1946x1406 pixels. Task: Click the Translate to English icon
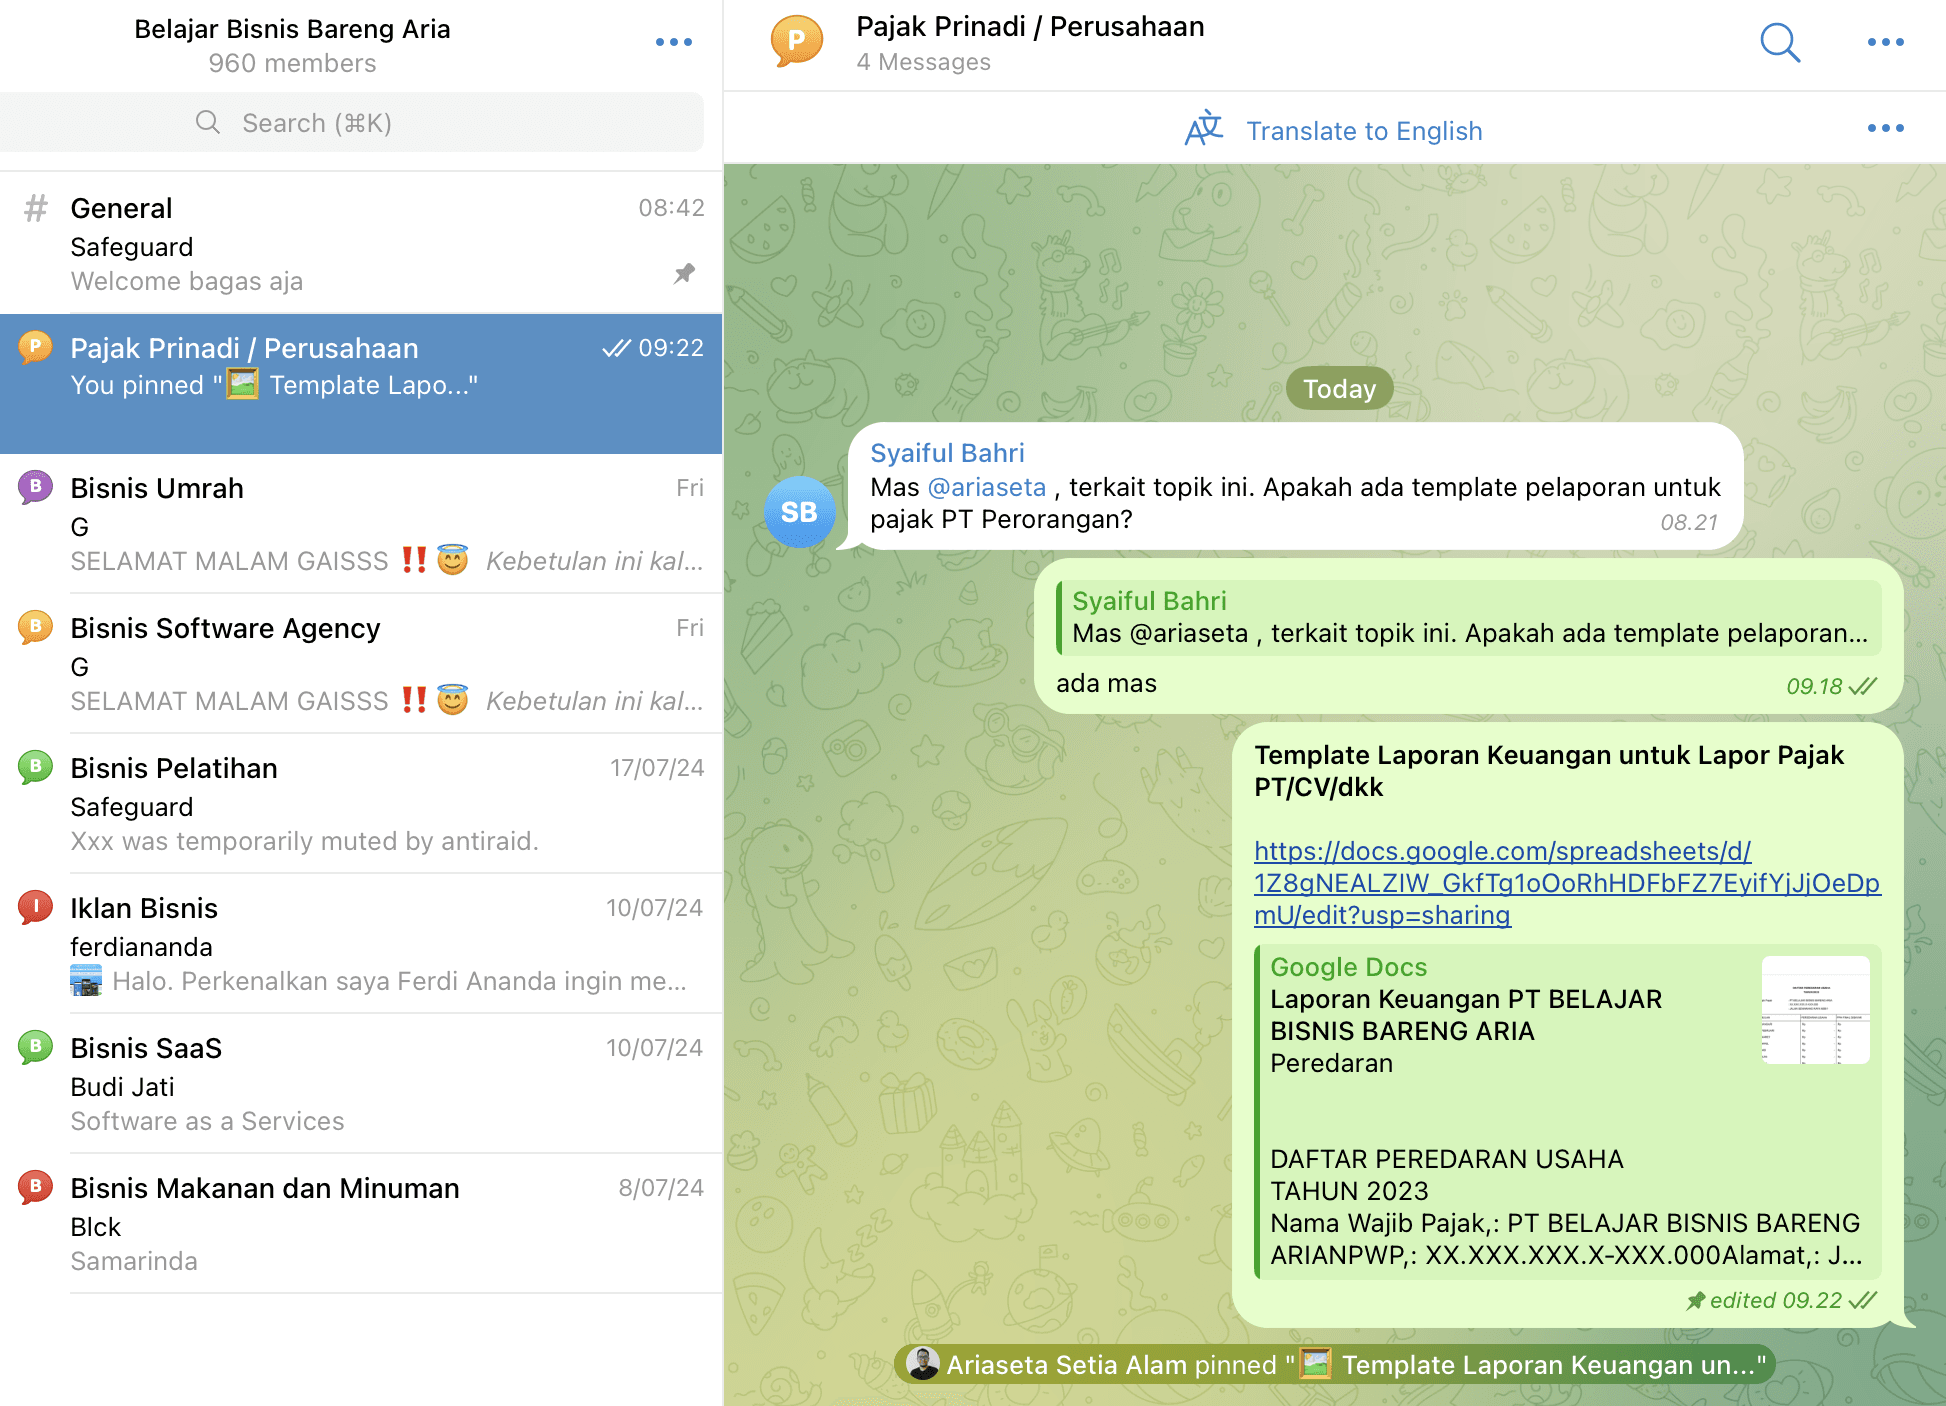click(x=1204, y=130)
